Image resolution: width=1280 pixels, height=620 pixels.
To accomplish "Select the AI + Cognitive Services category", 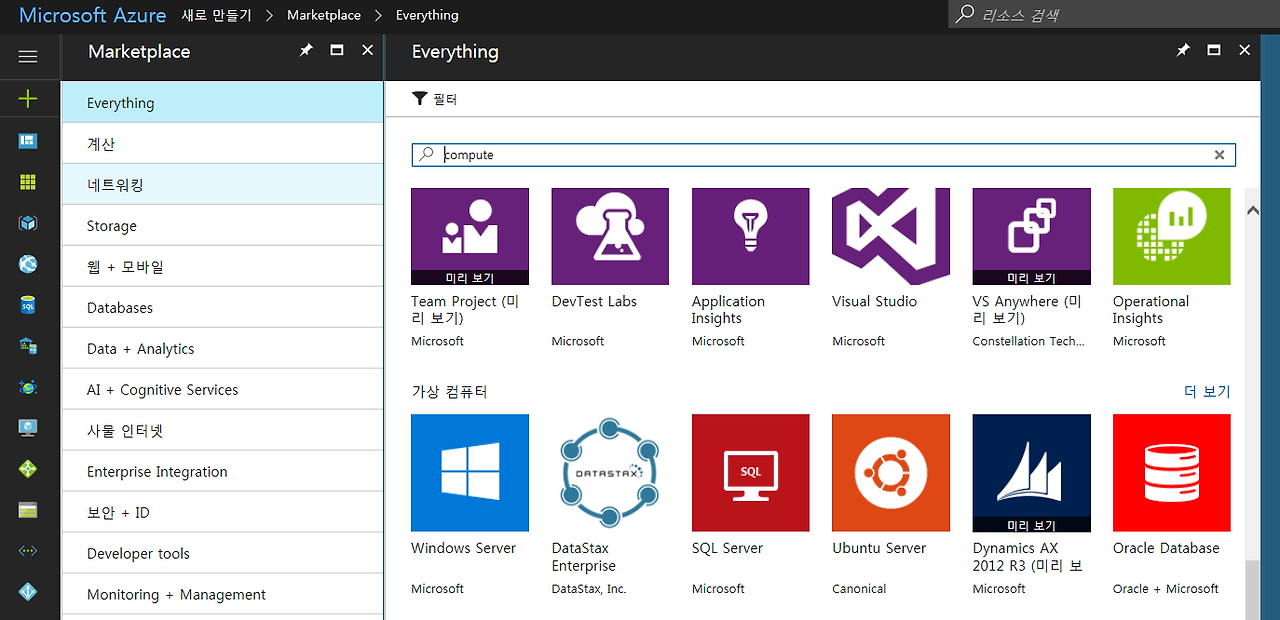I will point(222,390).
